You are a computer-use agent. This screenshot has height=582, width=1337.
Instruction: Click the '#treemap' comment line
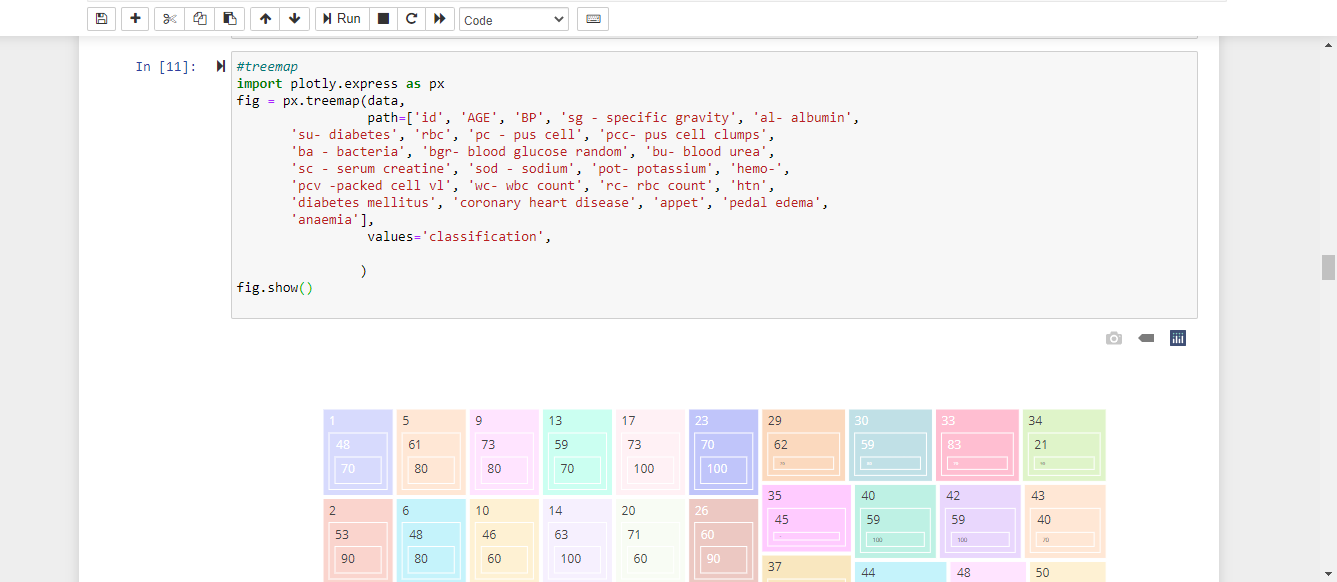(x=267, y=67)
